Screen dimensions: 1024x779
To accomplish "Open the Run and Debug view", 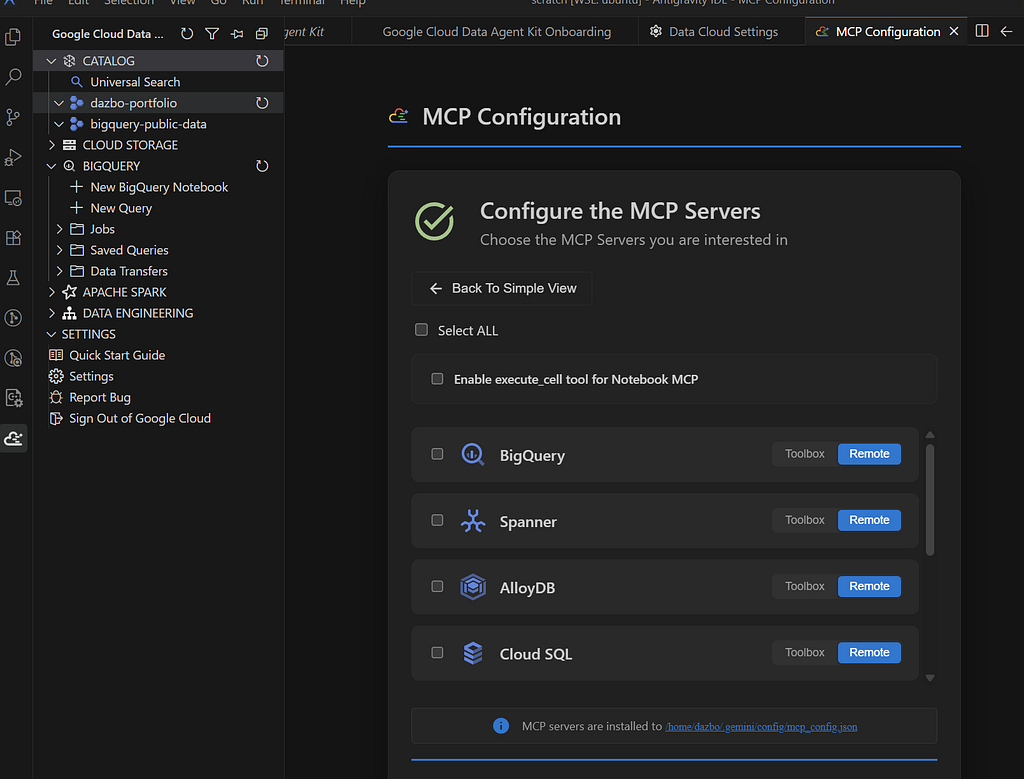I will (13, 157).
